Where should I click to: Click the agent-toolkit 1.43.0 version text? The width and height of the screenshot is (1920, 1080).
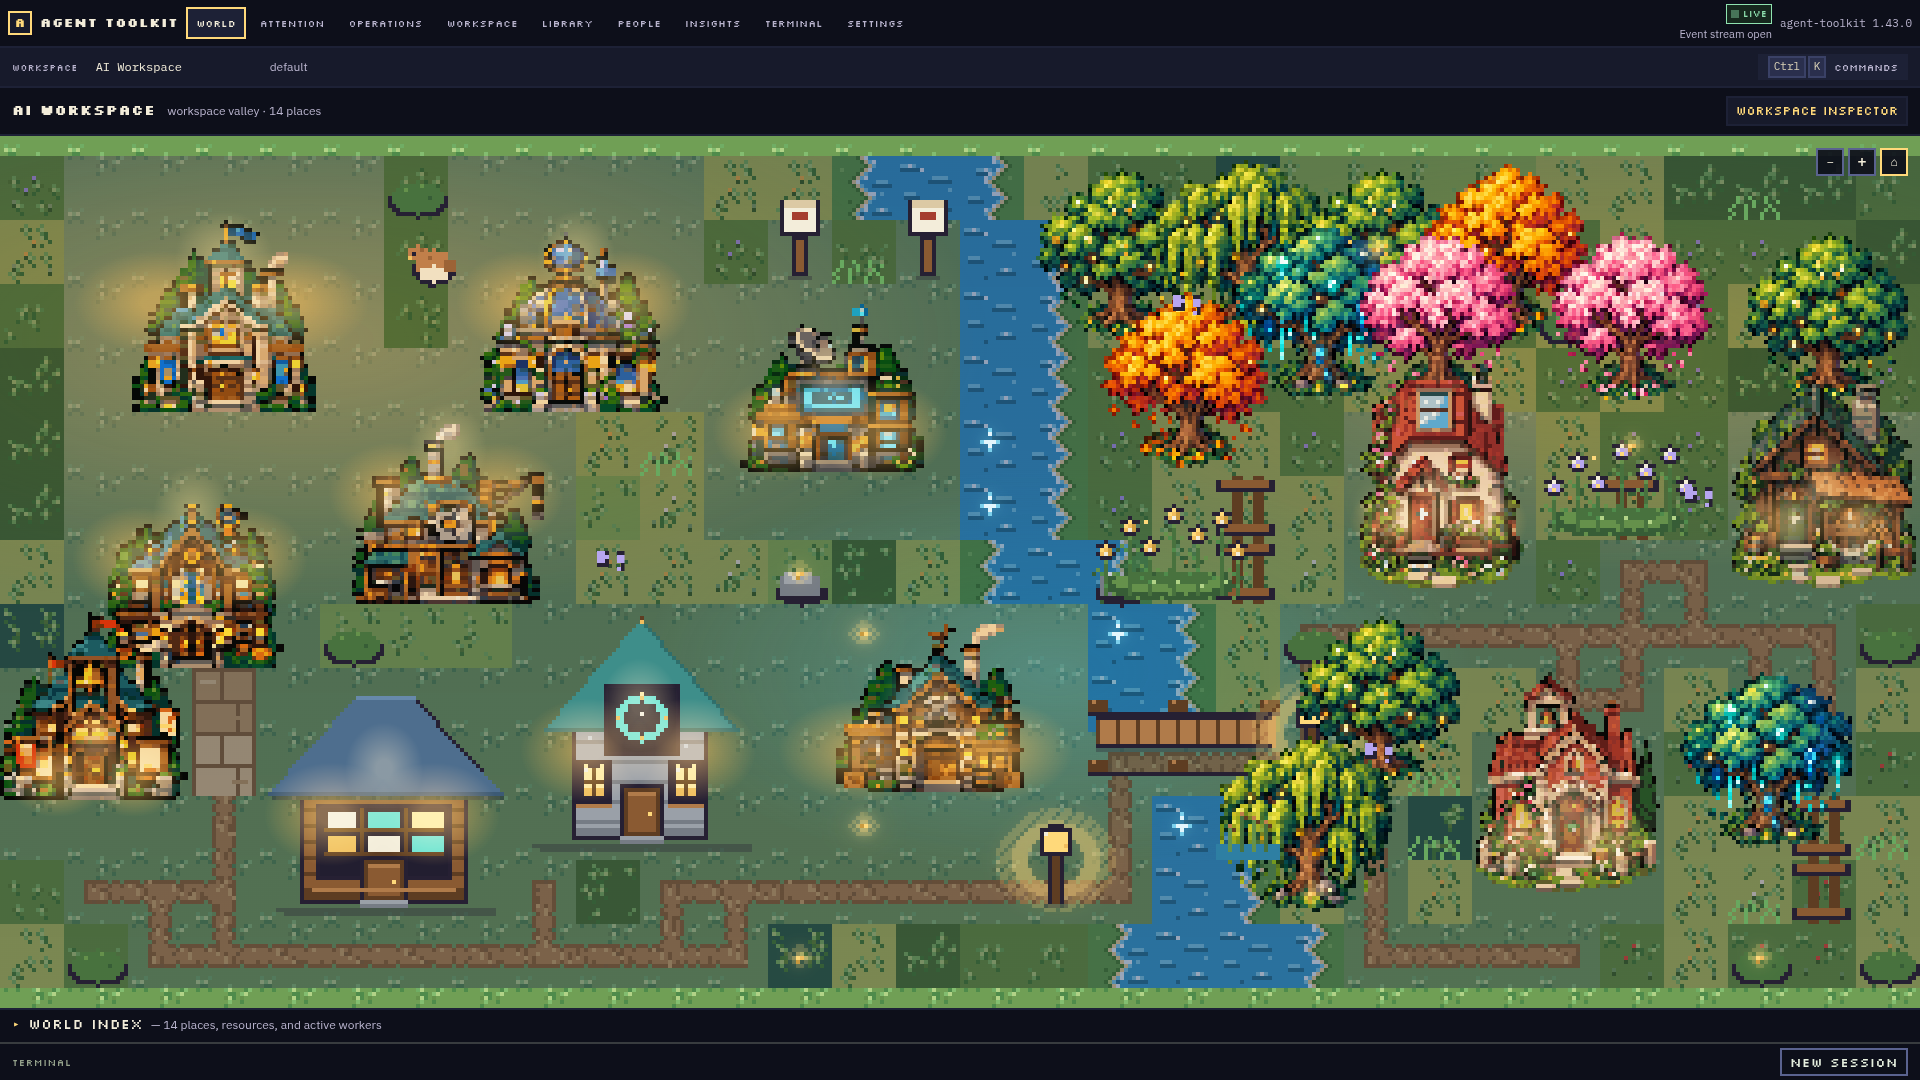point(1845,23)
